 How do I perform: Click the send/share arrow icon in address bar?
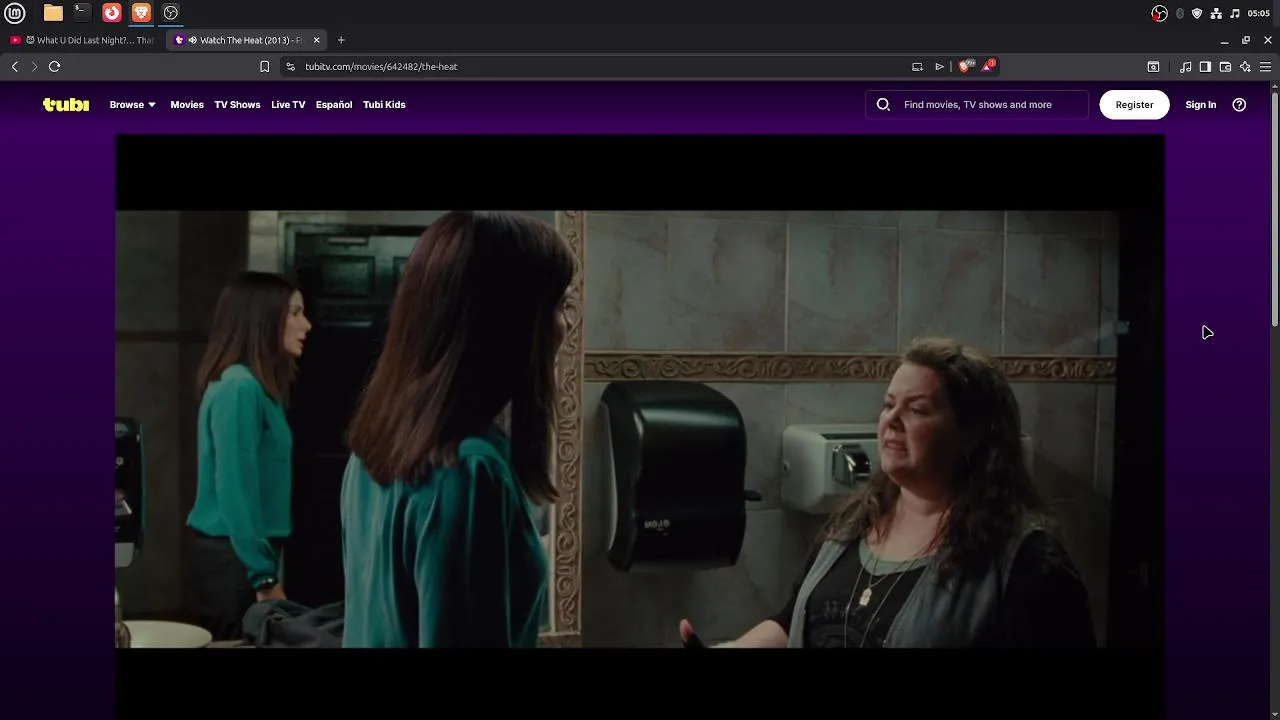click(x=939, y=66)
